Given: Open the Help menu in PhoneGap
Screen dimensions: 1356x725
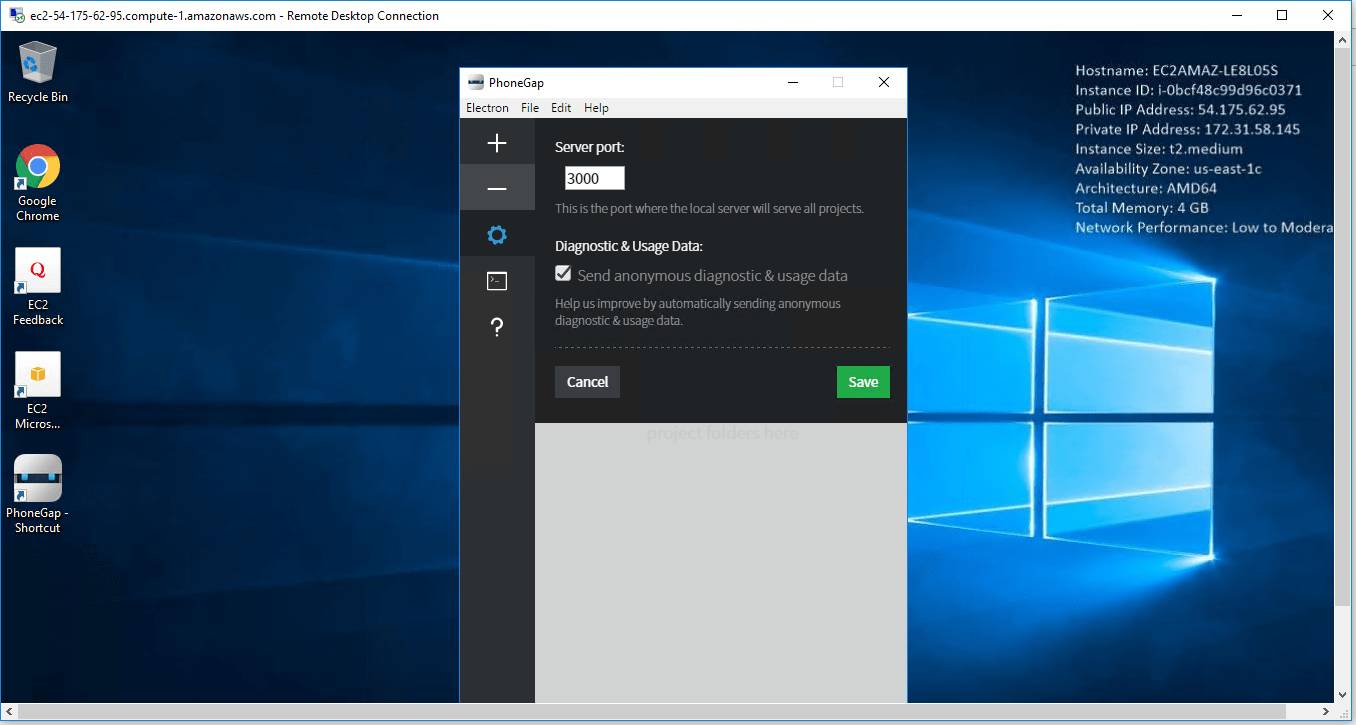Looking at the screenshot, I should tap(596, 108).
